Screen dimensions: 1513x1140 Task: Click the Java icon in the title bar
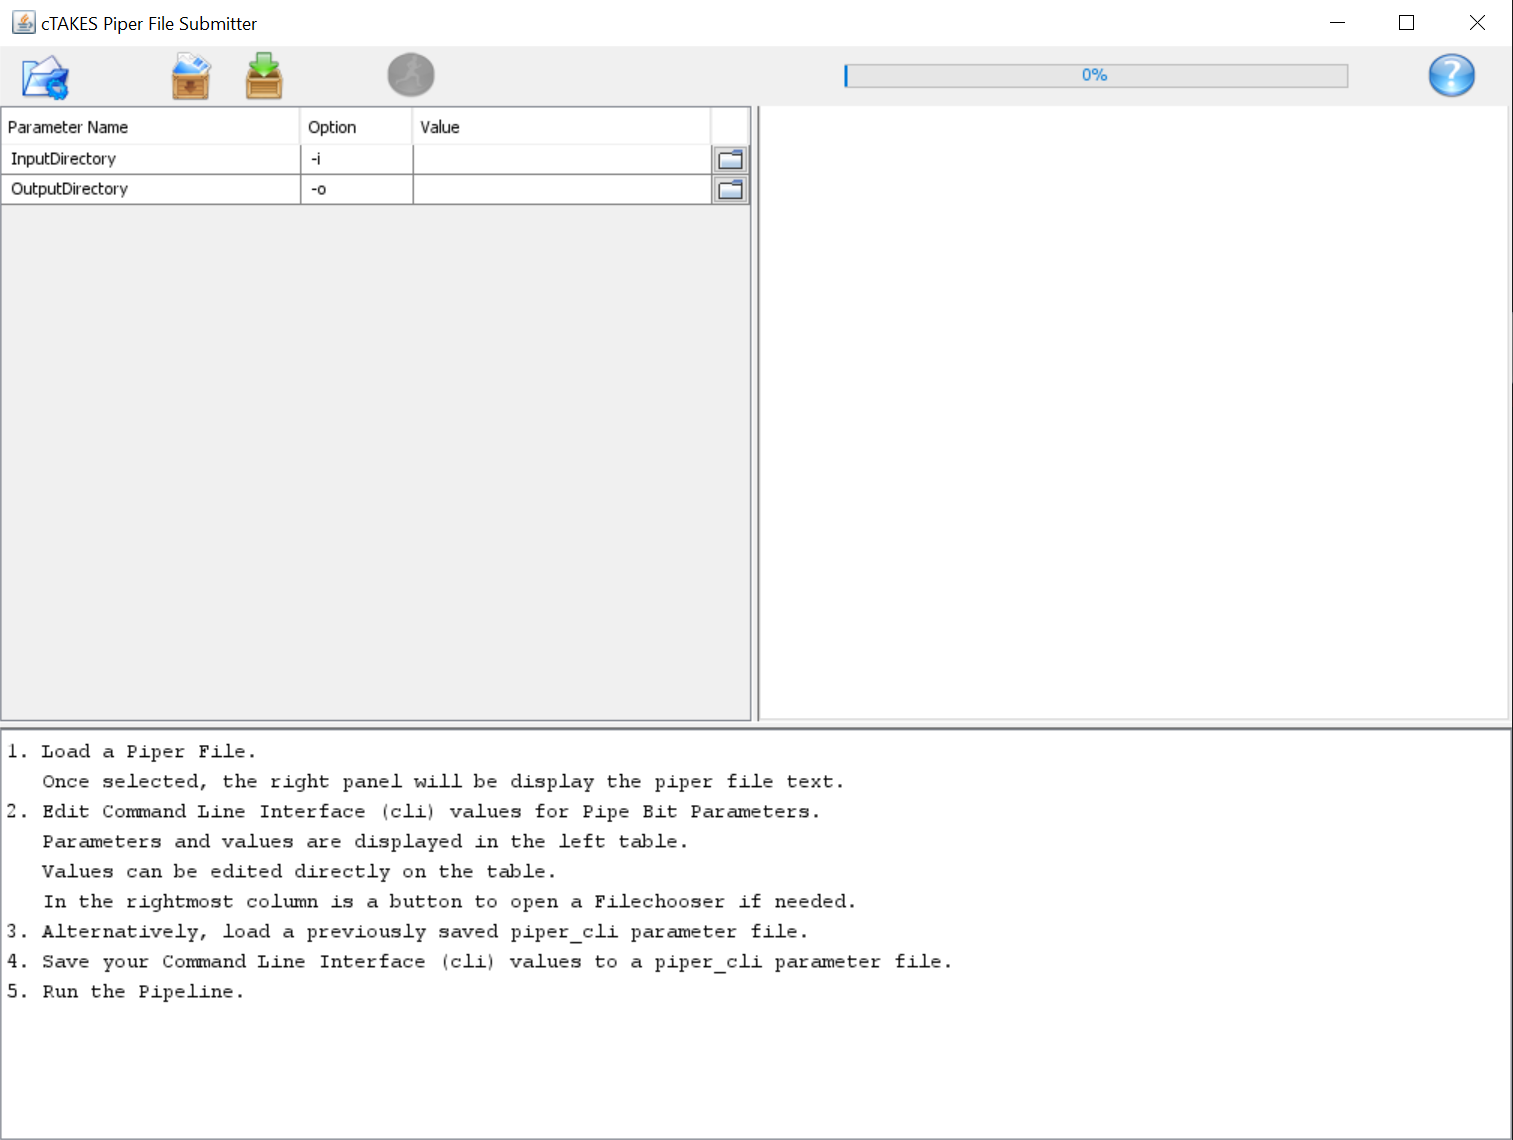point(23,23)
